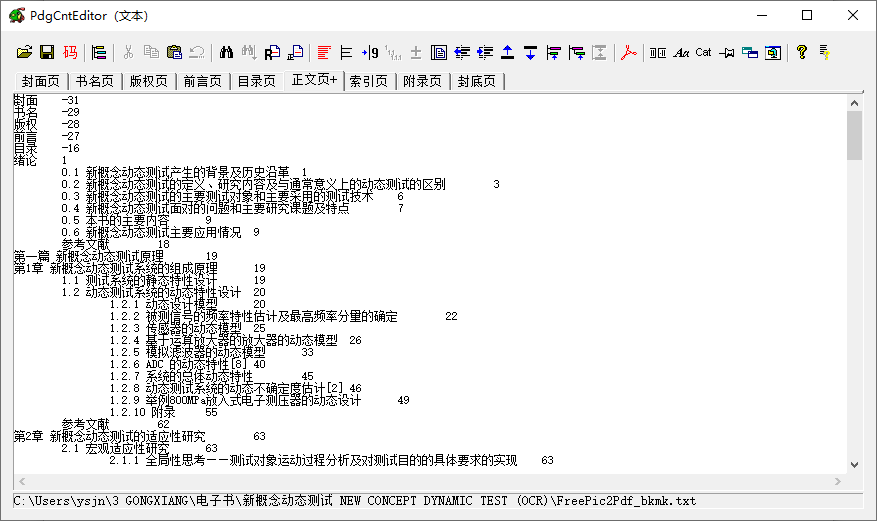
Task: Click the paste clipboard icon
Action: point(175,53)
